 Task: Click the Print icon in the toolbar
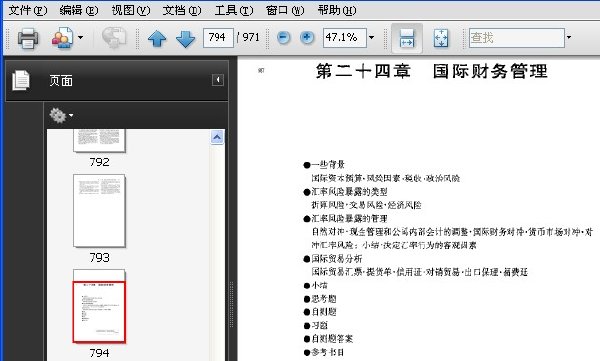click(x=28, y=38)
